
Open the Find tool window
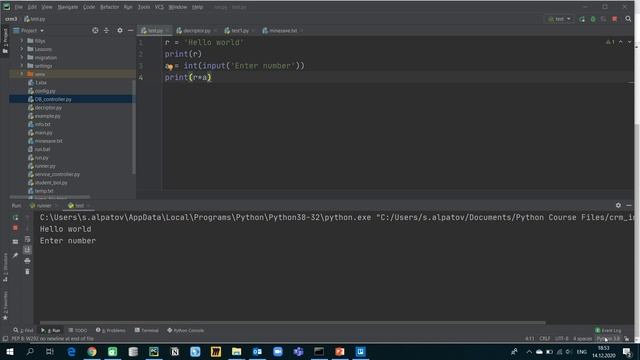coord(23,330)
